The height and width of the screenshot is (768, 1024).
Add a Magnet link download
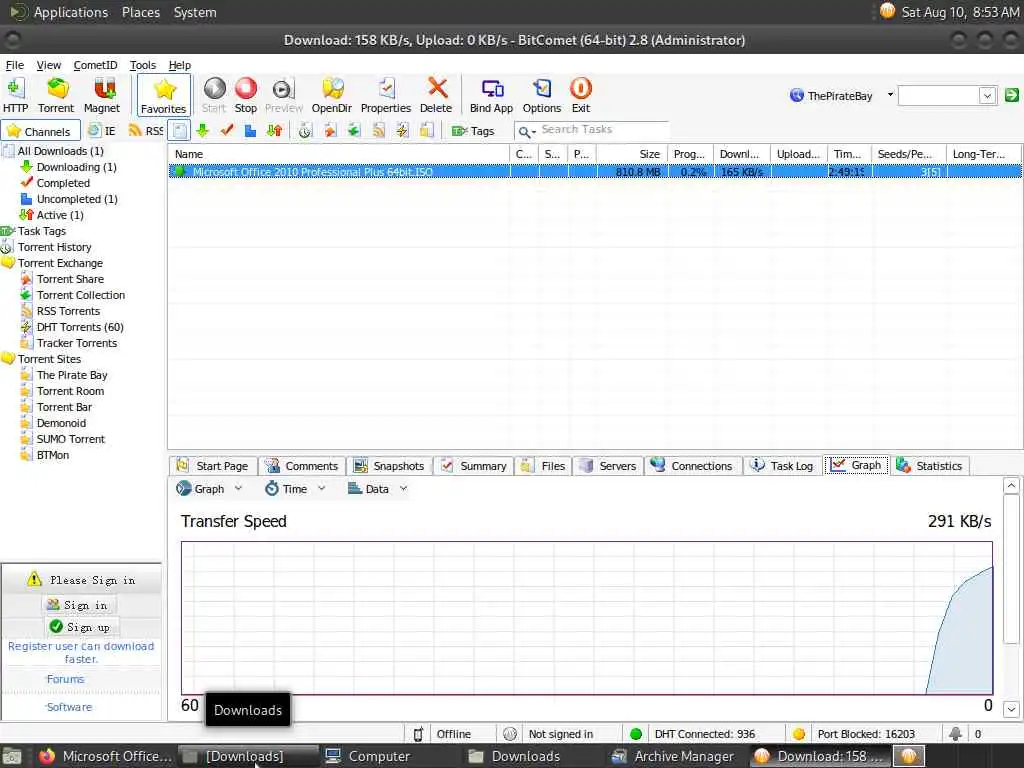pyautogui.click(x=102, y=95)
